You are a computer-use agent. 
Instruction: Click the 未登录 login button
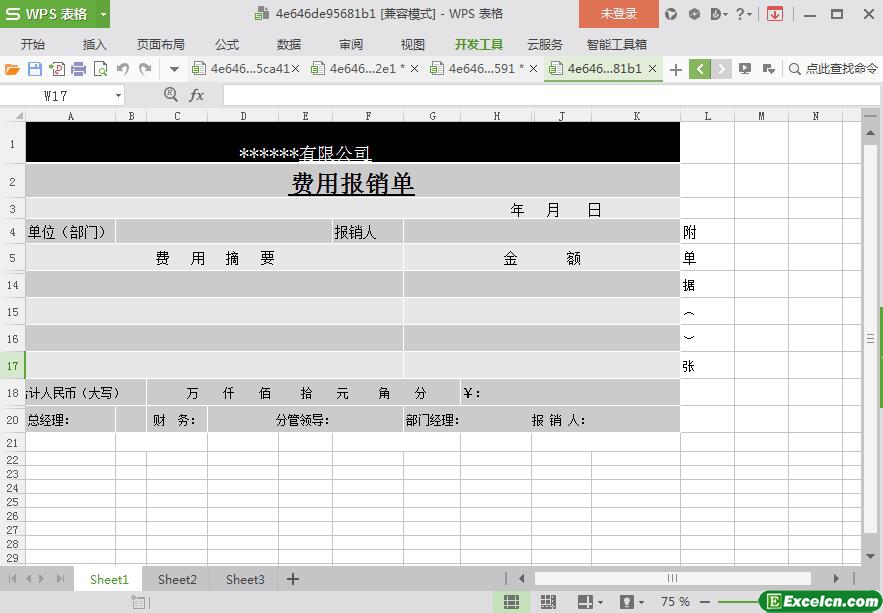tap(618, 14)
